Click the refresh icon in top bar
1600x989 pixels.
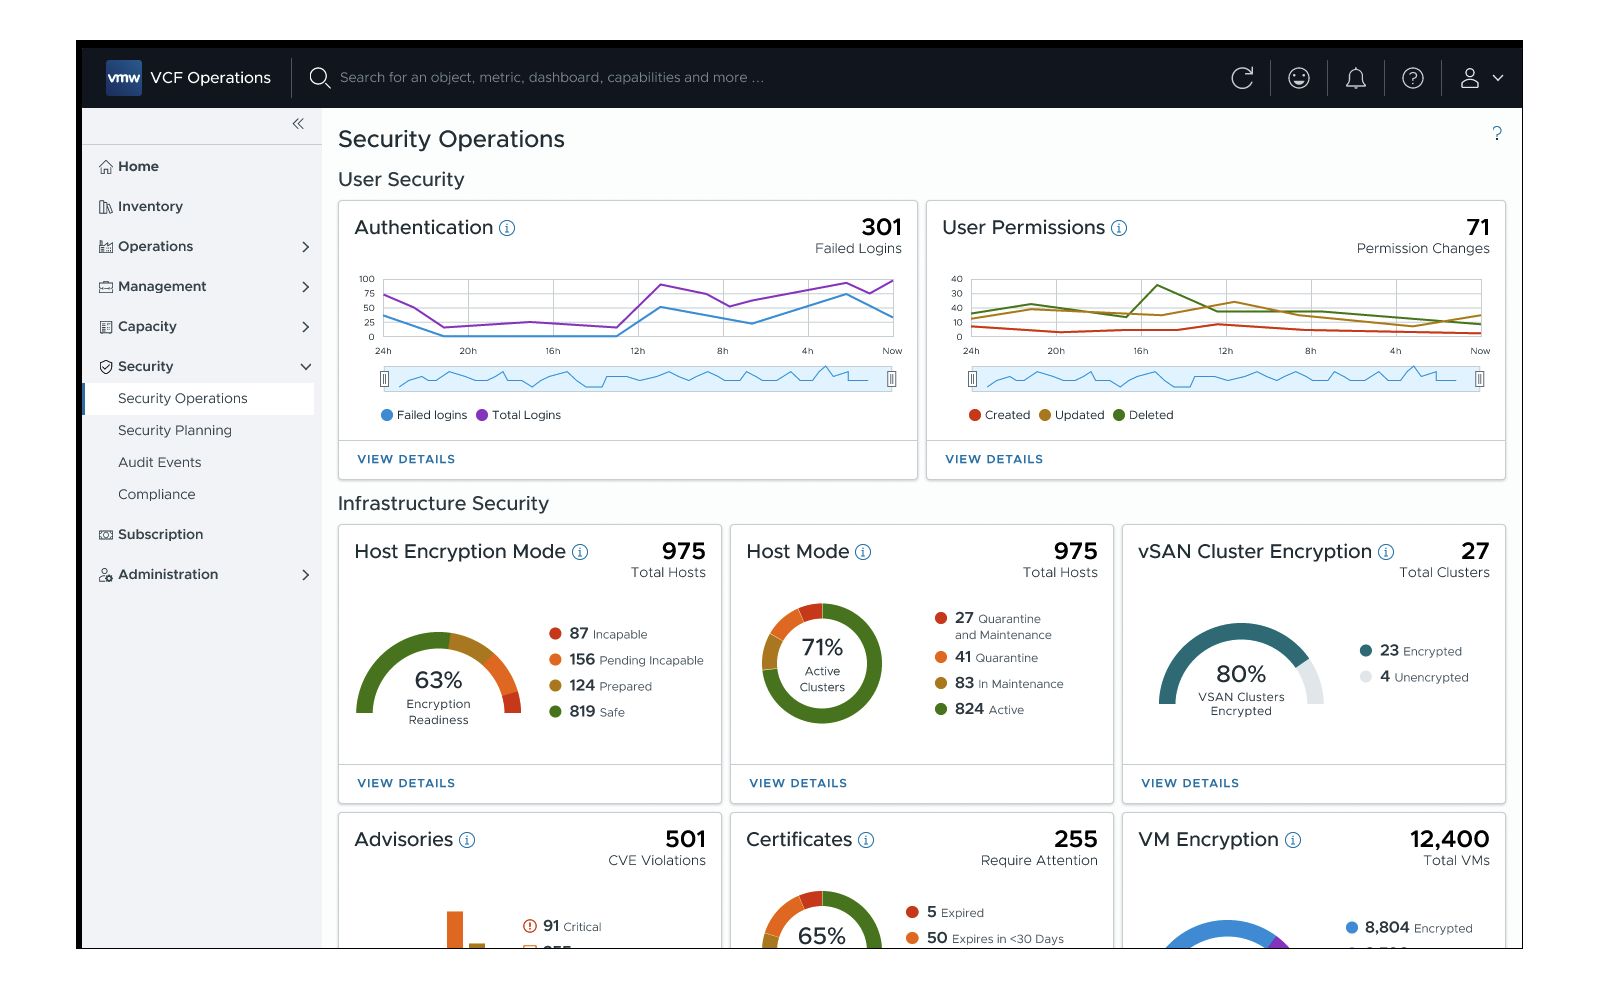click(x=1242, y=78)
